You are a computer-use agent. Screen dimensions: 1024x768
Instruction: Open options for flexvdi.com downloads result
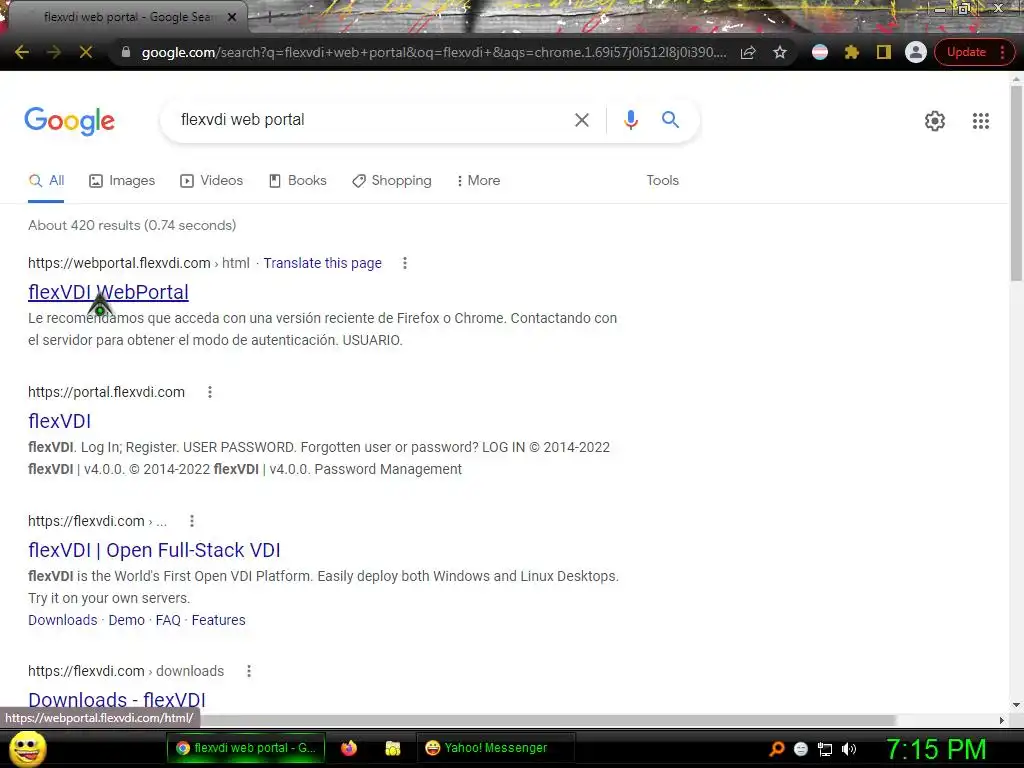tap(249, 671)
